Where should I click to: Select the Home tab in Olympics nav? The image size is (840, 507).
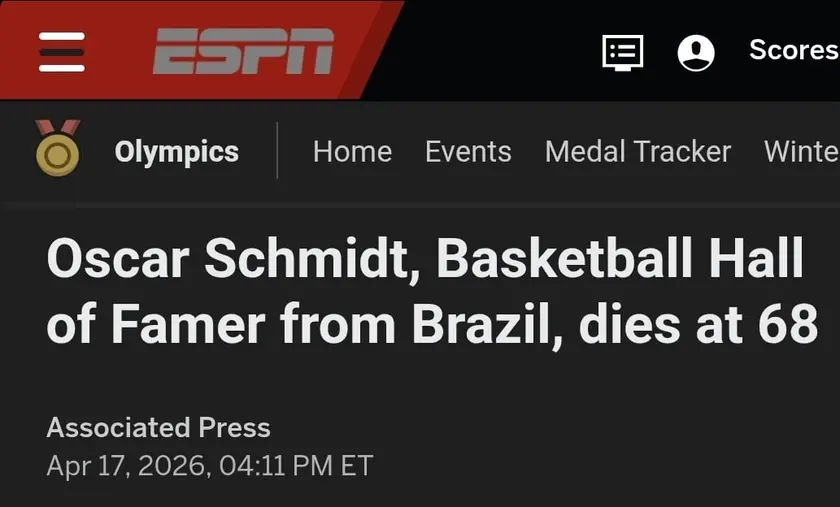point(352,151)
